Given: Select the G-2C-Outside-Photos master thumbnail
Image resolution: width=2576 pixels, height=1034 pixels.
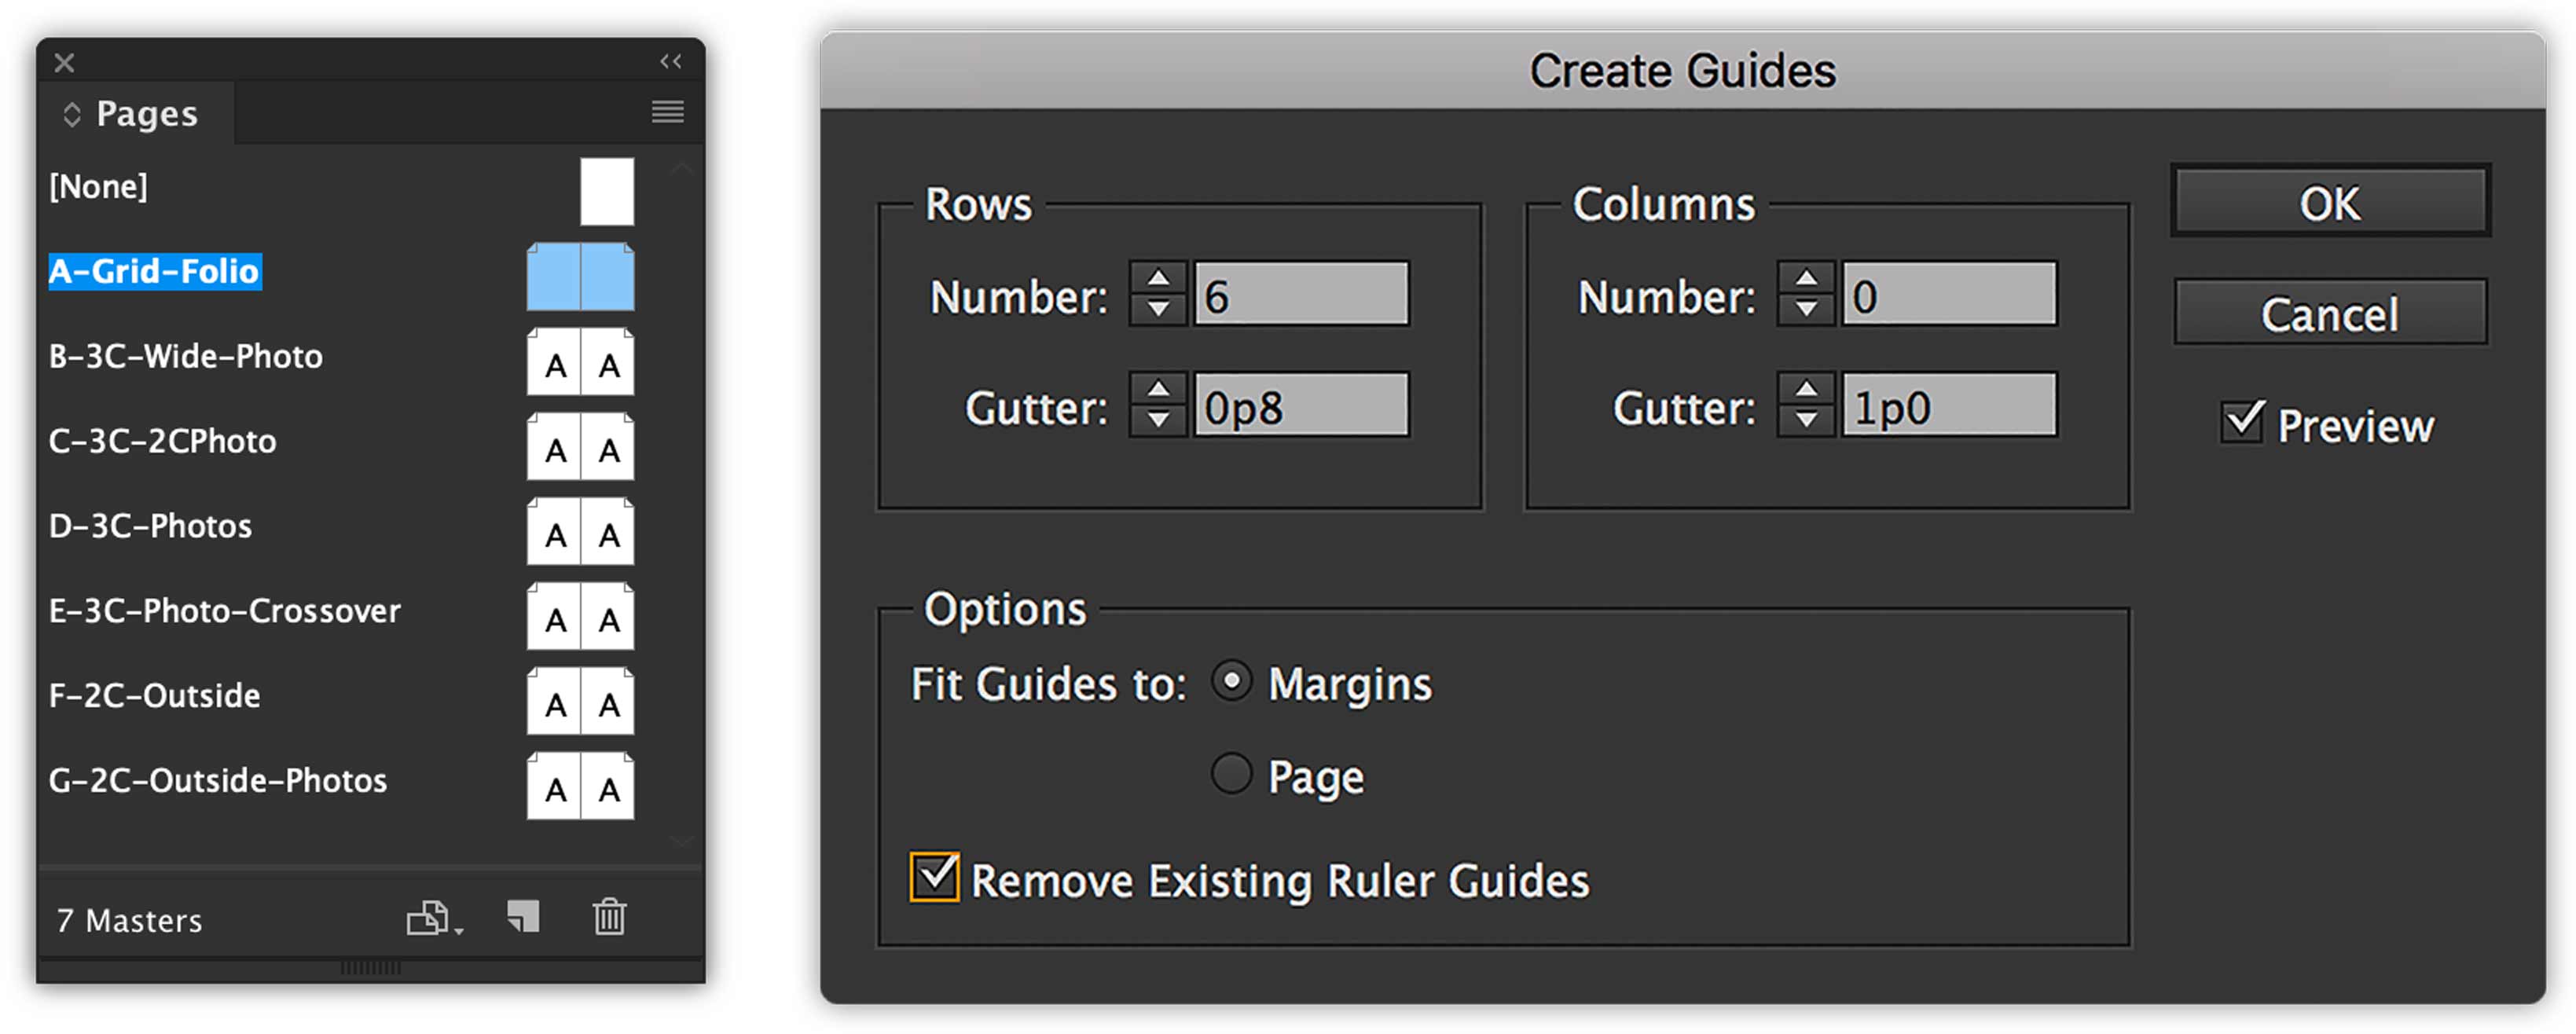Looking at the screenshot, I should 580,786.
